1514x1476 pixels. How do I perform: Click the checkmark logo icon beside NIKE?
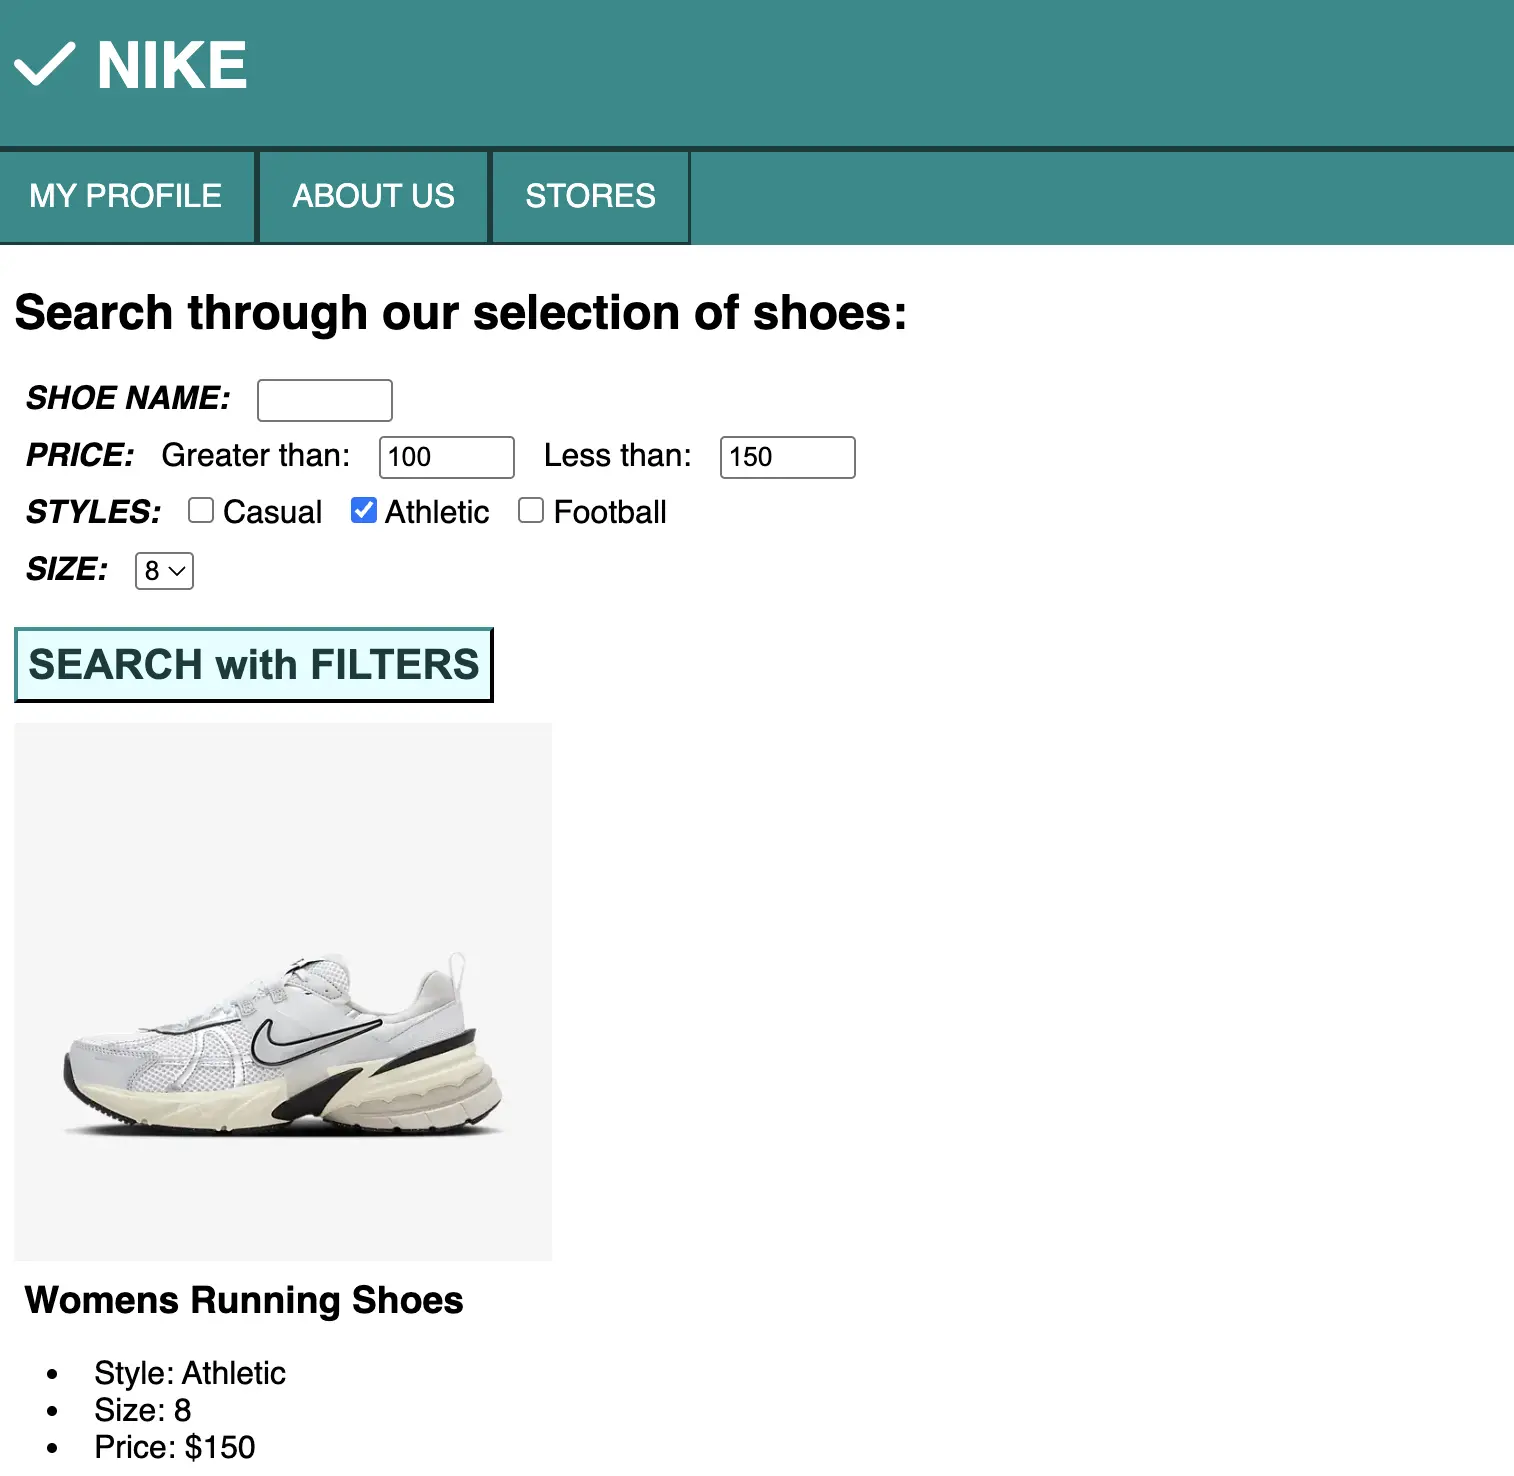pos(44,65)
